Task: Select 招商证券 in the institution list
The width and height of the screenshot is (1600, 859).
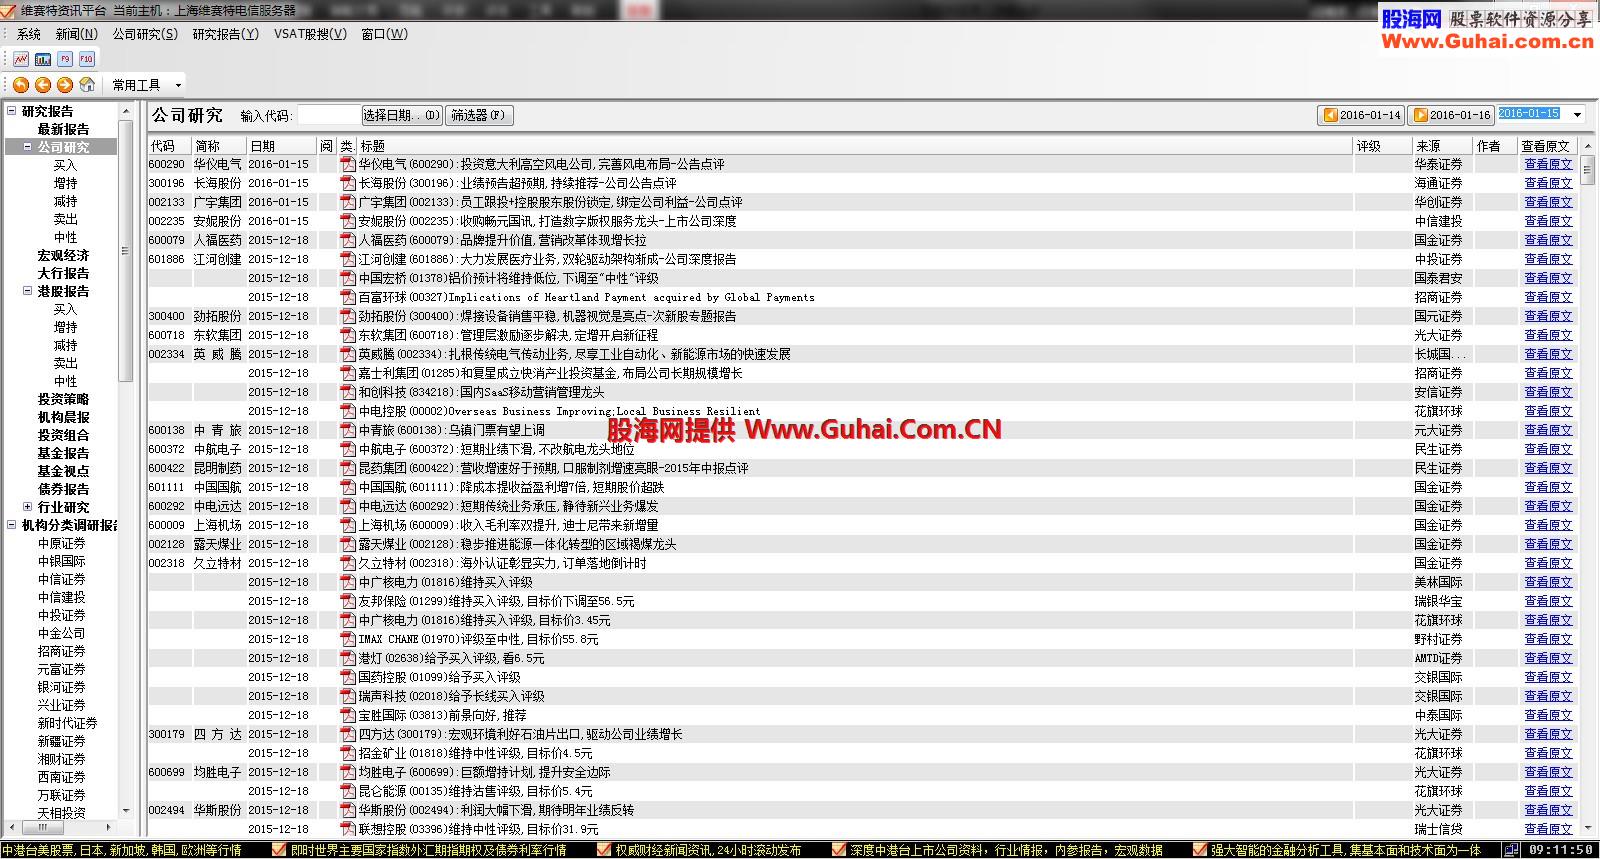Action: click(x=61, y=651)
